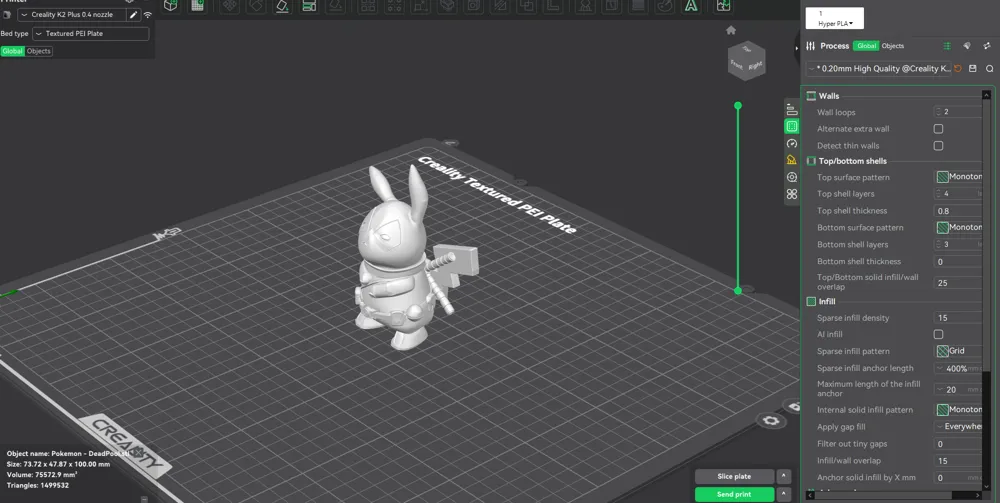The width and height of the screenshot is (1000, 503).
Task: Click the Wi-Fi printer connection icon
Action: coord(147,15)
